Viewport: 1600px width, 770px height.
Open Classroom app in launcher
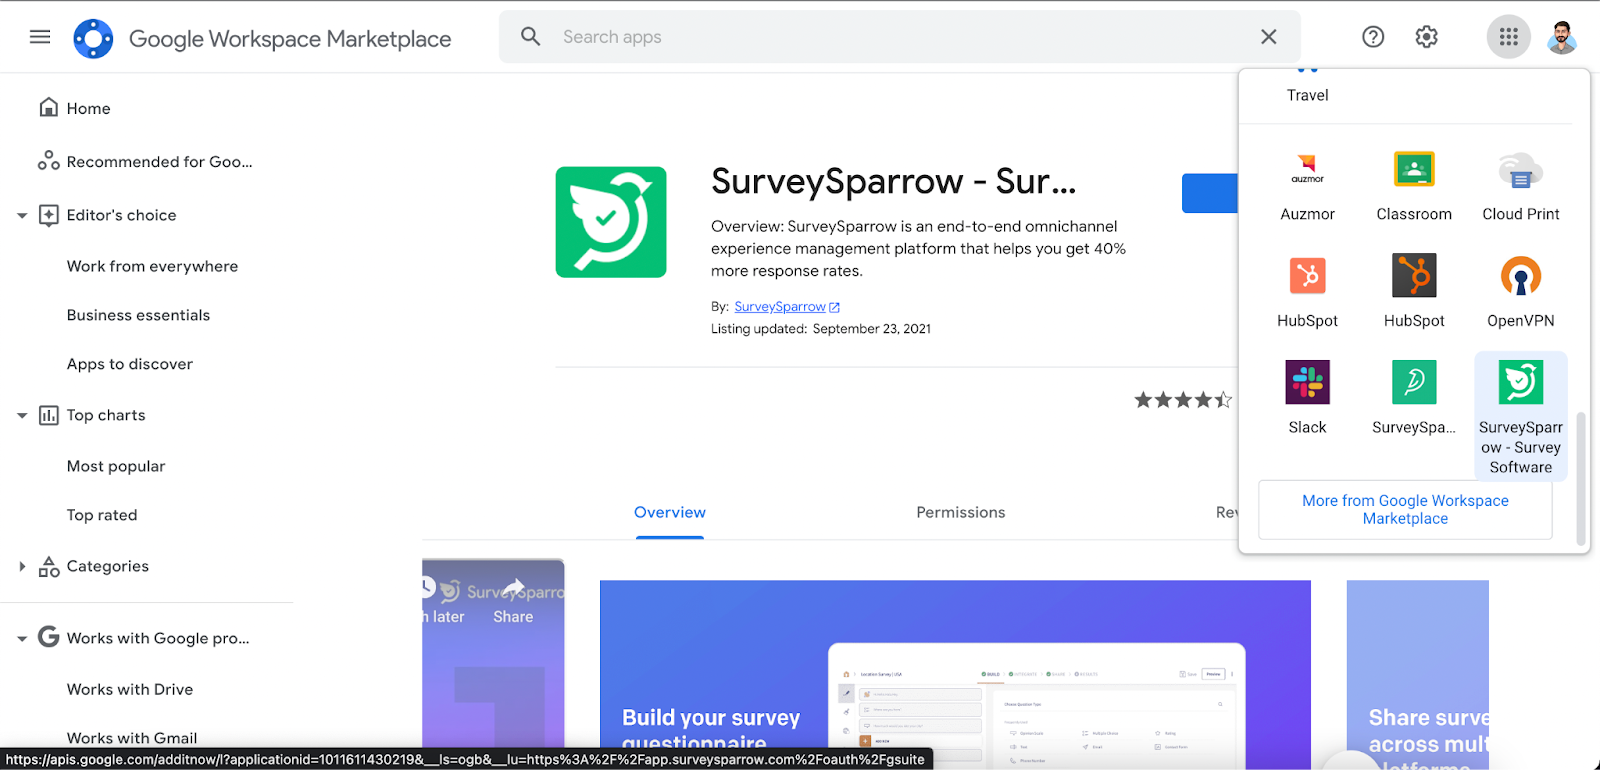pyautogui.click(x=1414, y=186)
